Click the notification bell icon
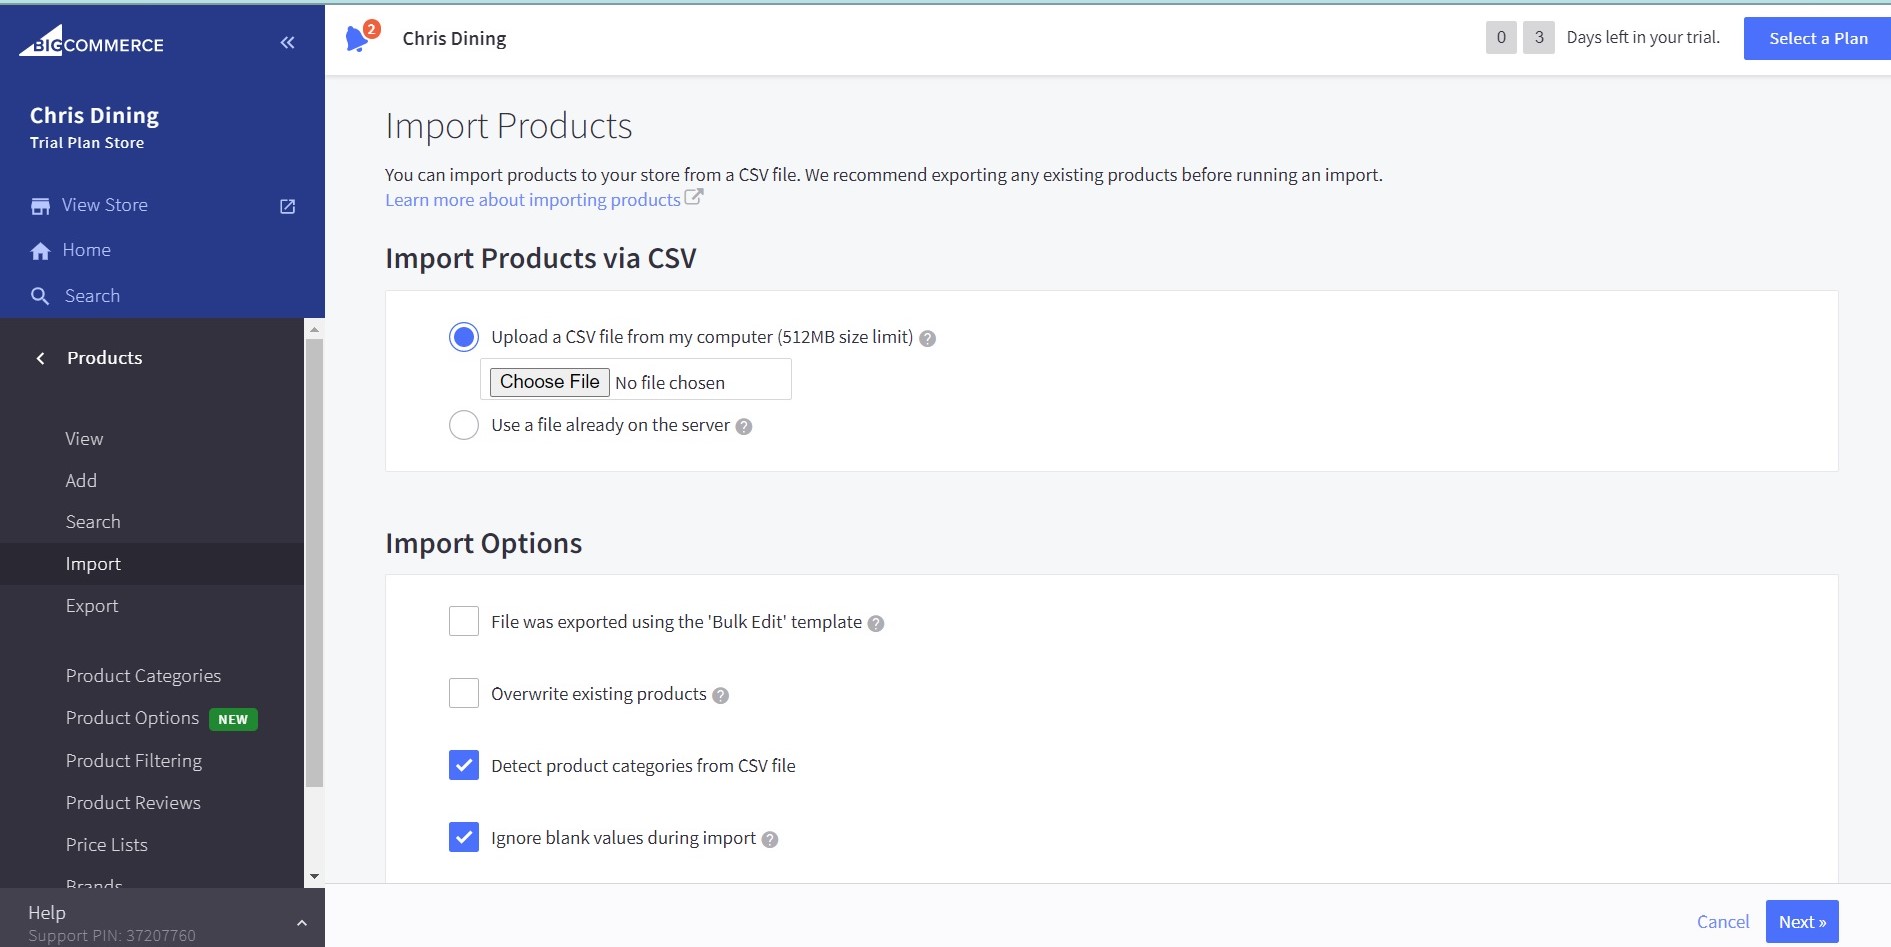1891x947 pixels. coord(357,39)
